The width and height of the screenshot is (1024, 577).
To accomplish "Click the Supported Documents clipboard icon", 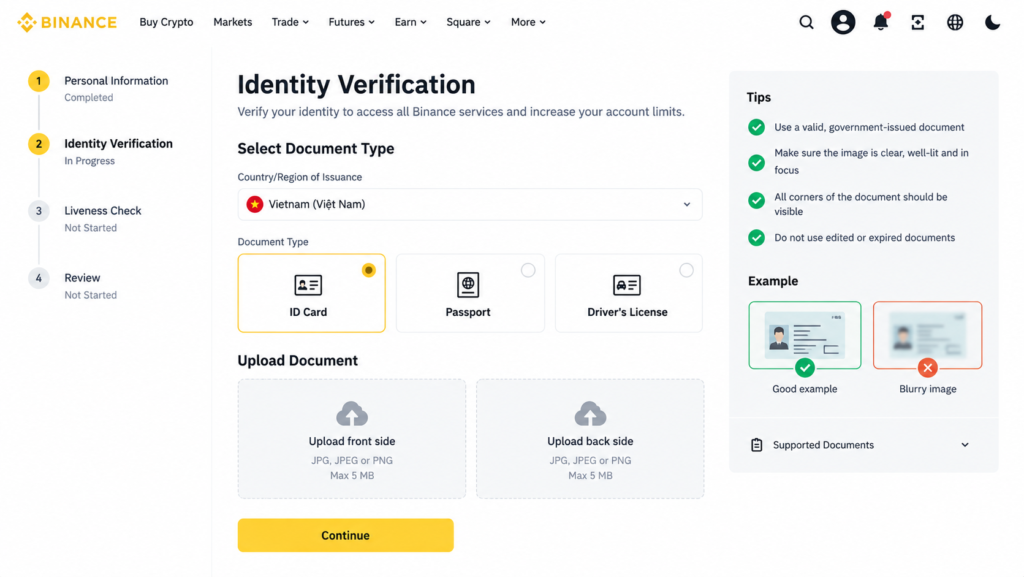I will pyautogui.click(x=756, y=445).
